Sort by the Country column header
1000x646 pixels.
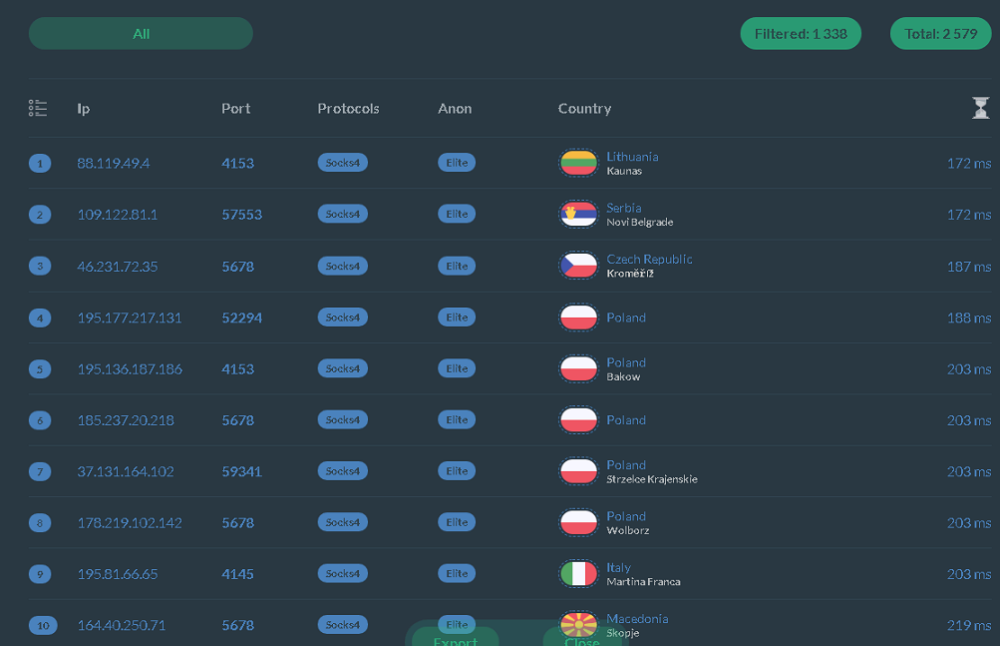(x=584, y=108)
